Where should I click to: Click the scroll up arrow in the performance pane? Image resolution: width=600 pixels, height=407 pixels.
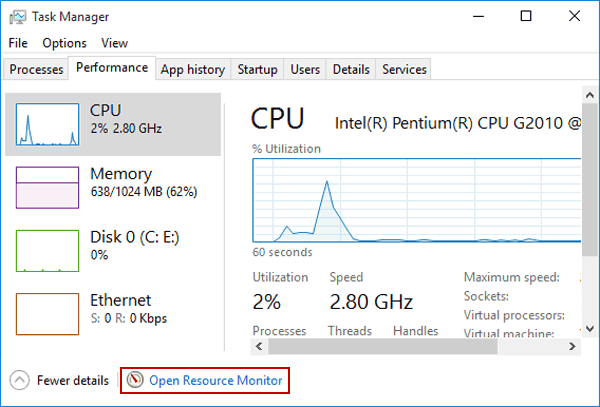590,94
